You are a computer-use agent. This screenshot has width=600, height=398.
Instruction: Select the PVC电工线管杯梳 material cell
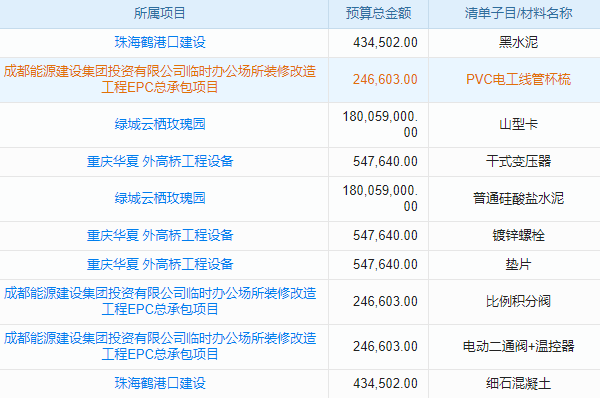point(518,80)
